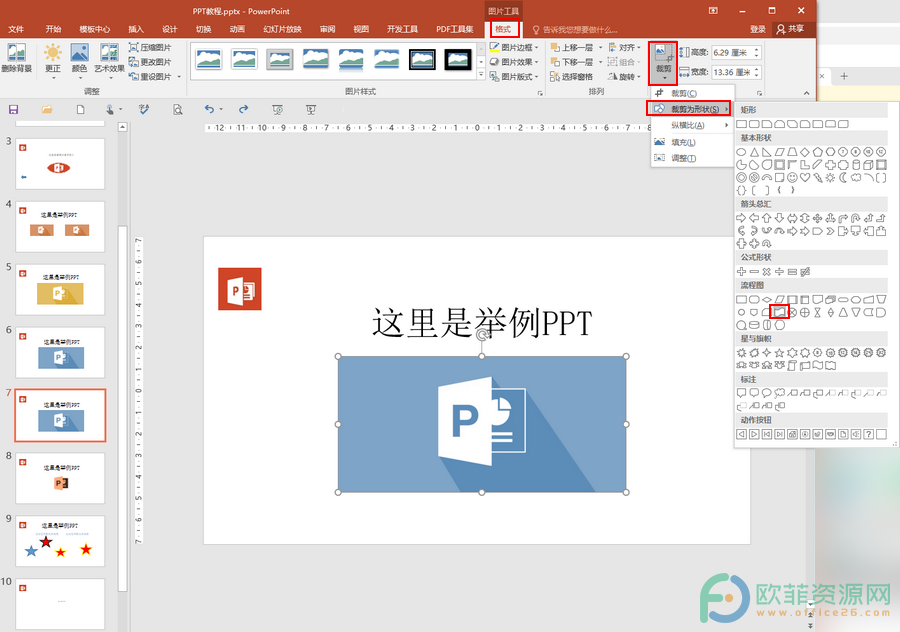
Task: Open the Format (格式) ribbon tab
Action: point(503,29)
